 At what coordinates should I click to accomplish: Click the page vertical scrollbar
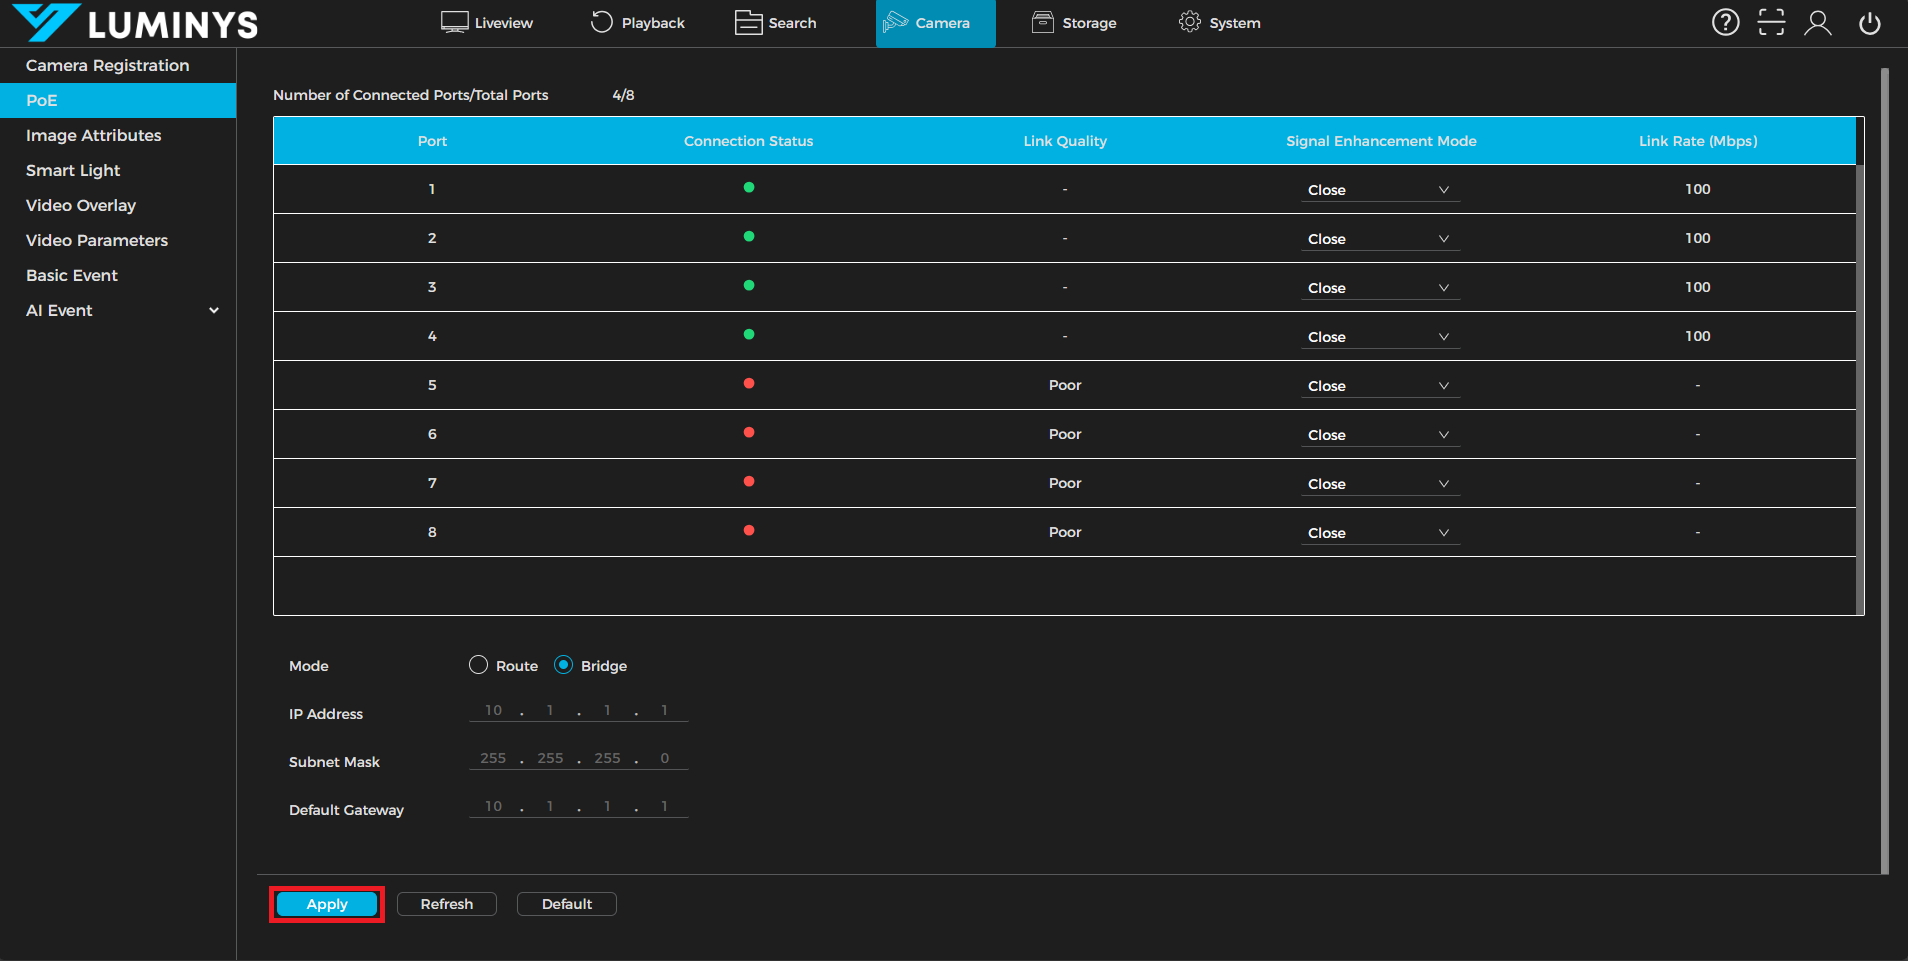1884,470
